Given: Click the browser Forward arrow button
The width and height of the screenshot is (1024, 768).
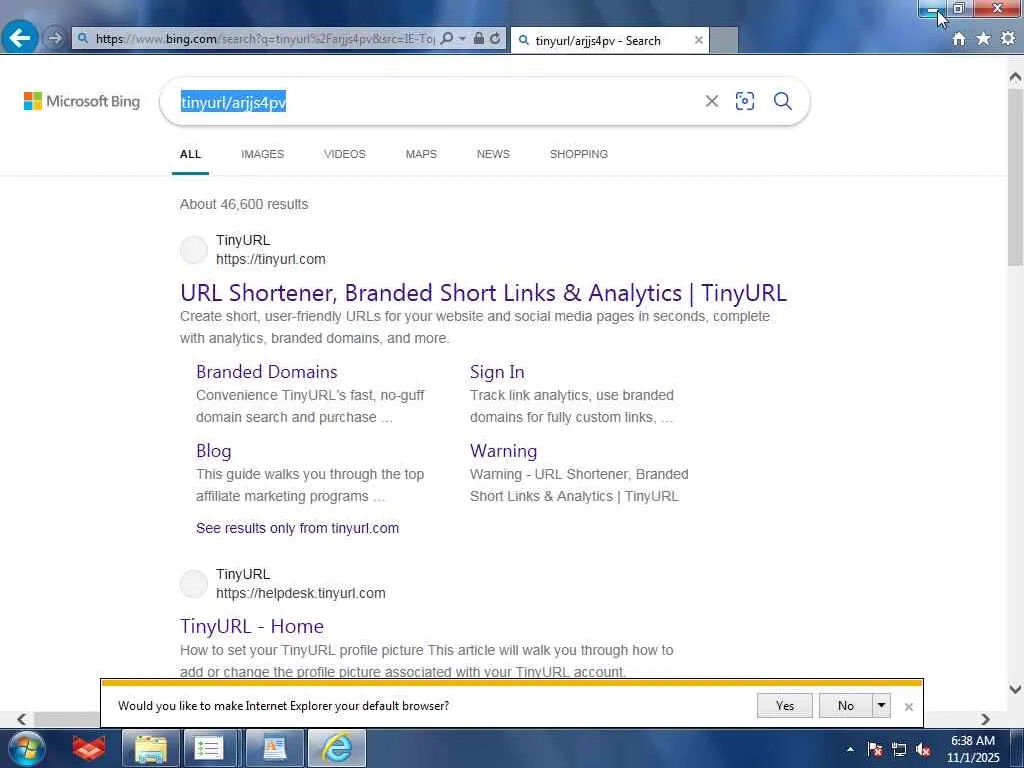Looking at the screenshot, I should [54, 39].
